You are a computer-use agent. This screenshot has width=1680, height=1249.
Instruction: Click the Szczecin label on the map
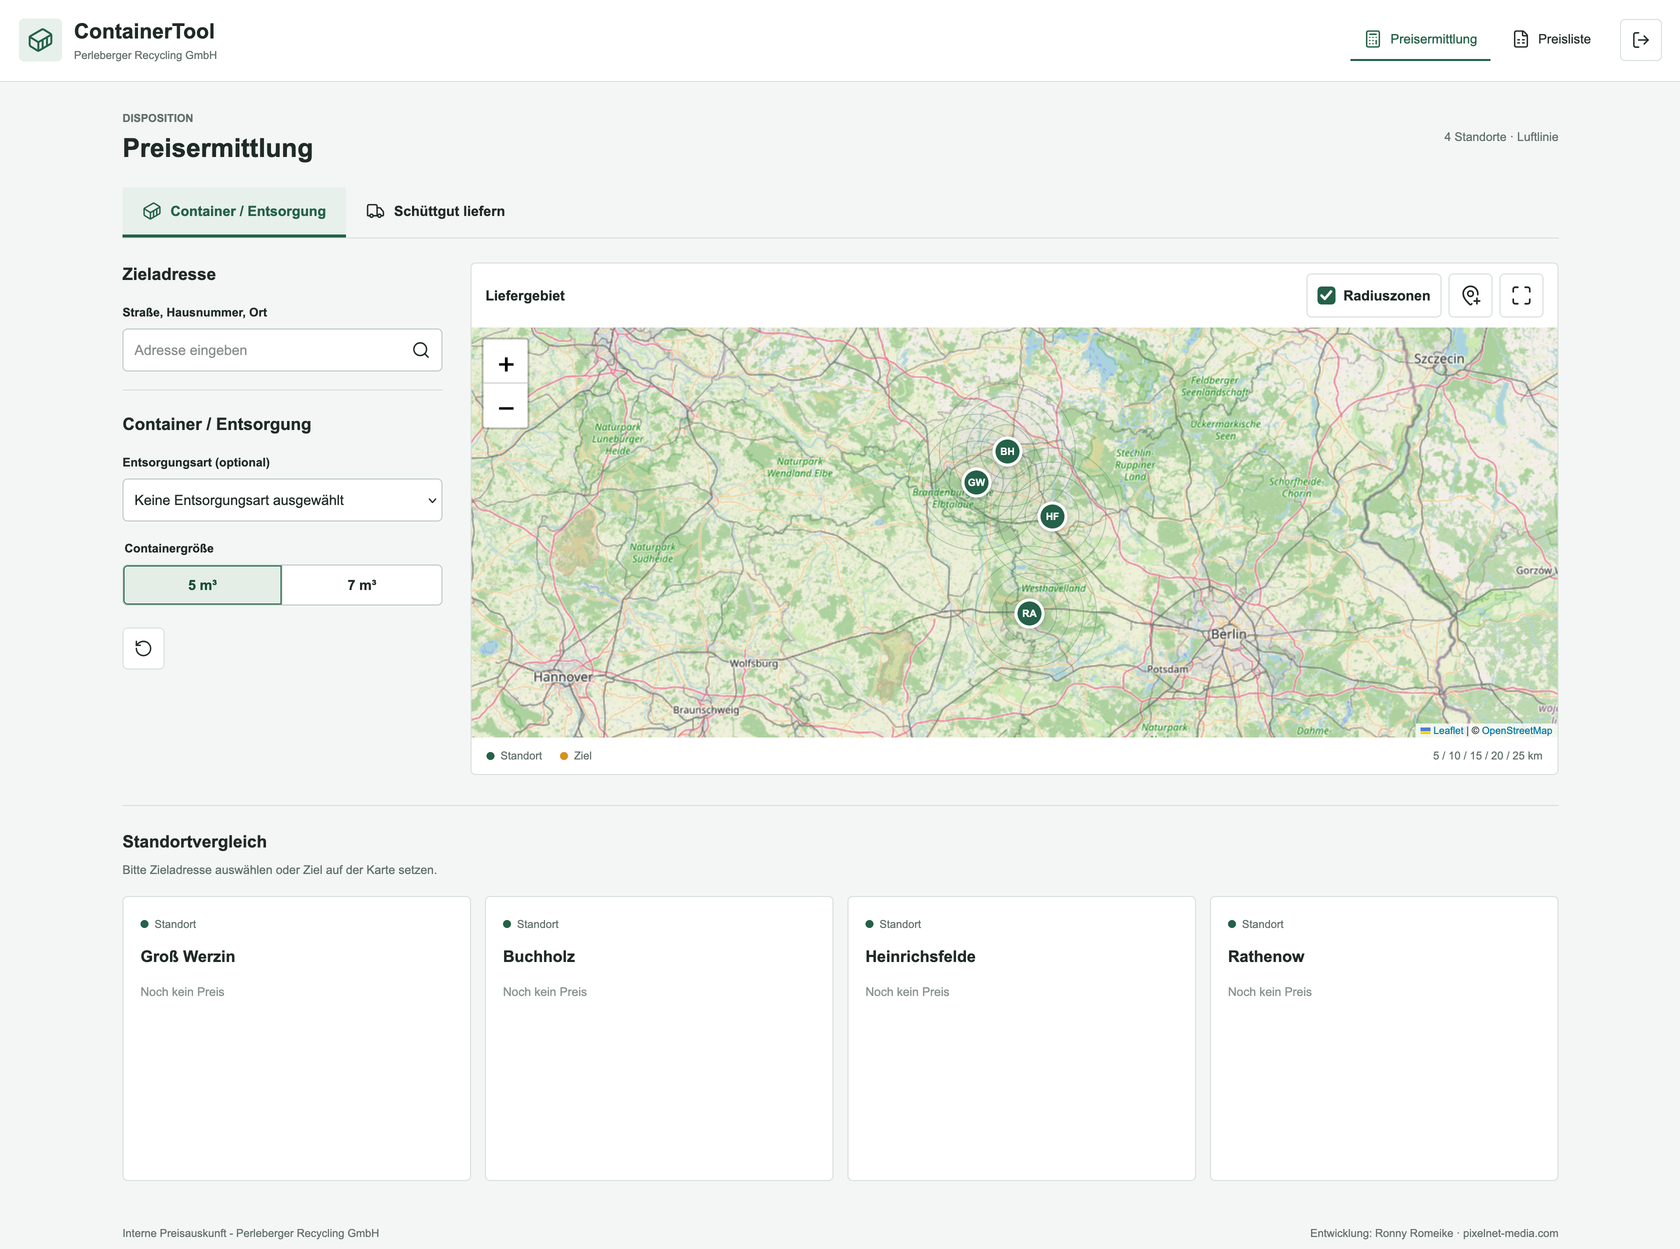(1439, 358)
